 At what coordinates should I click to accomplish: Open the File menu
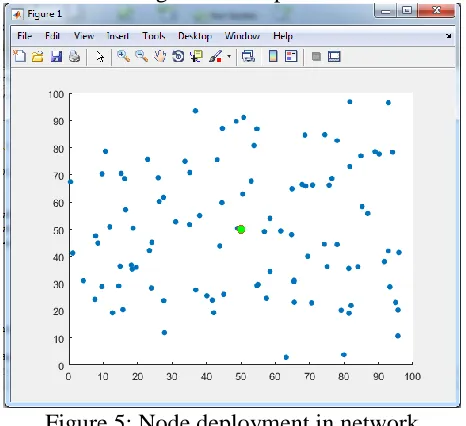[x=25, y=36]
